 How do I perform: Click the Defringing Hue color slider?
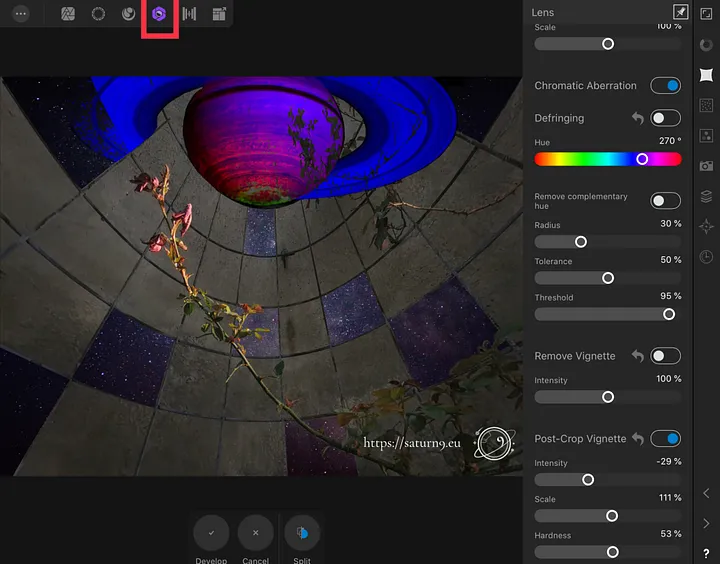pyautogui.click(x=607, y=159)
